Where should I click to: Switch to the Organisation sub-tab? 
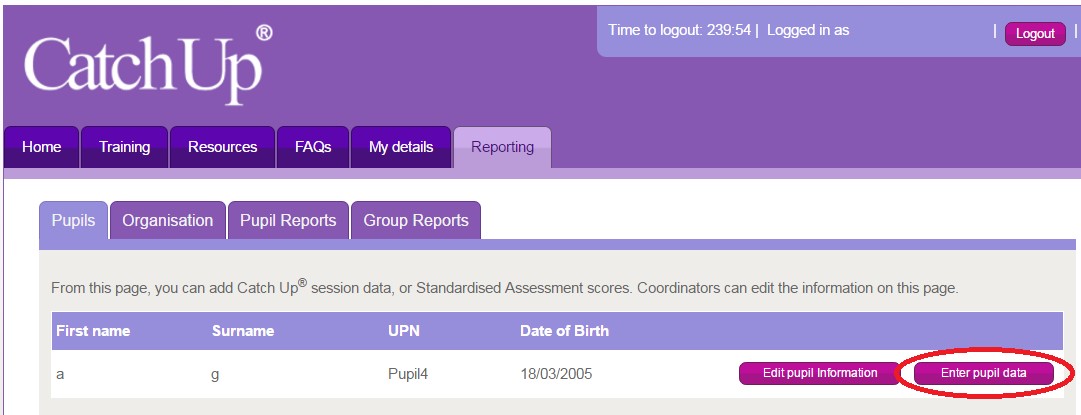click(168, 221)
